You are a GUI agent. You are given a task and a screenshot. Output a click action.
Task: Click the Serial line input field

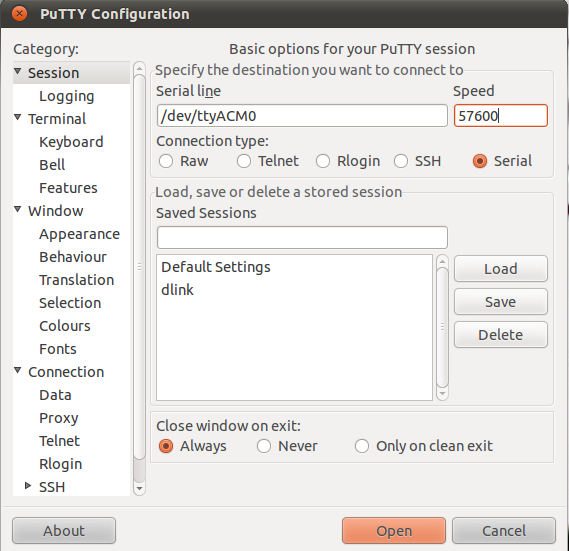[302, 116]
